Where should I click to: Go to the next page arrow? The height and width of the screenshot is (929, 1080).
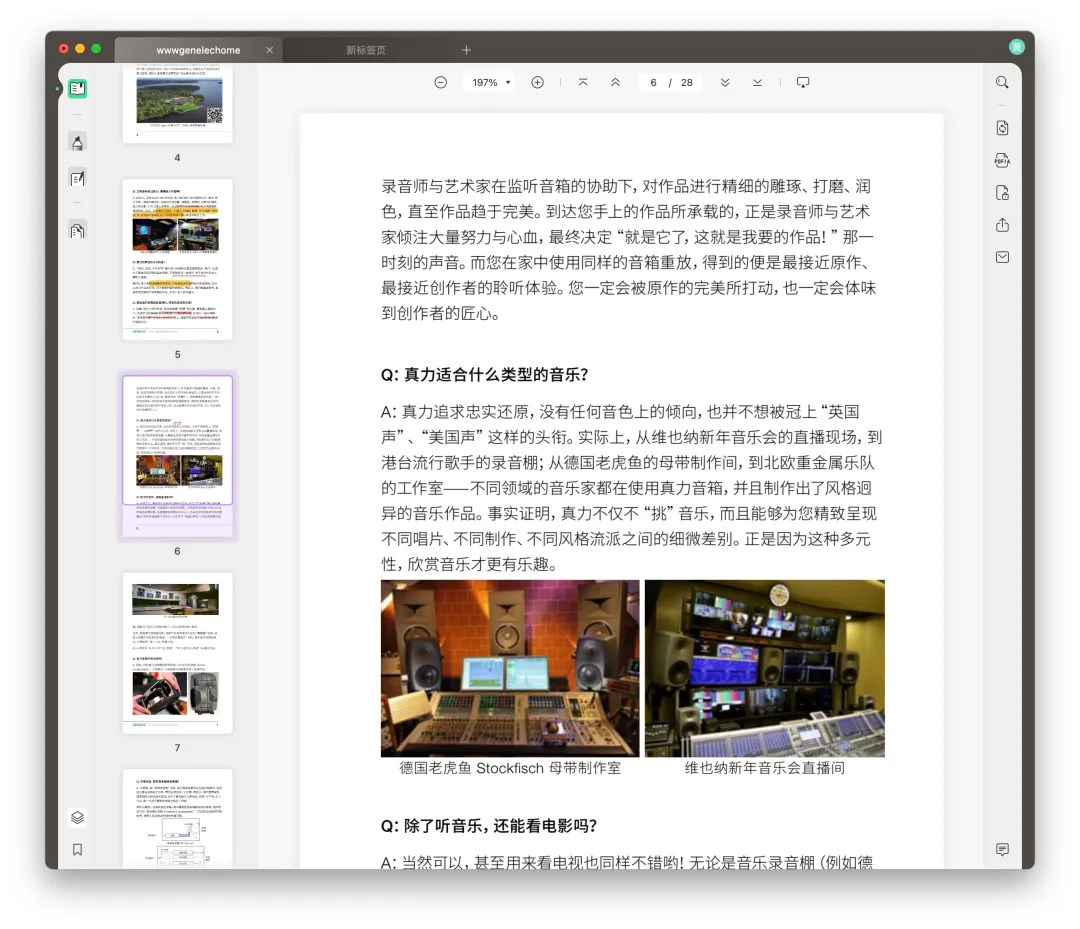click(x=725, y=82)
